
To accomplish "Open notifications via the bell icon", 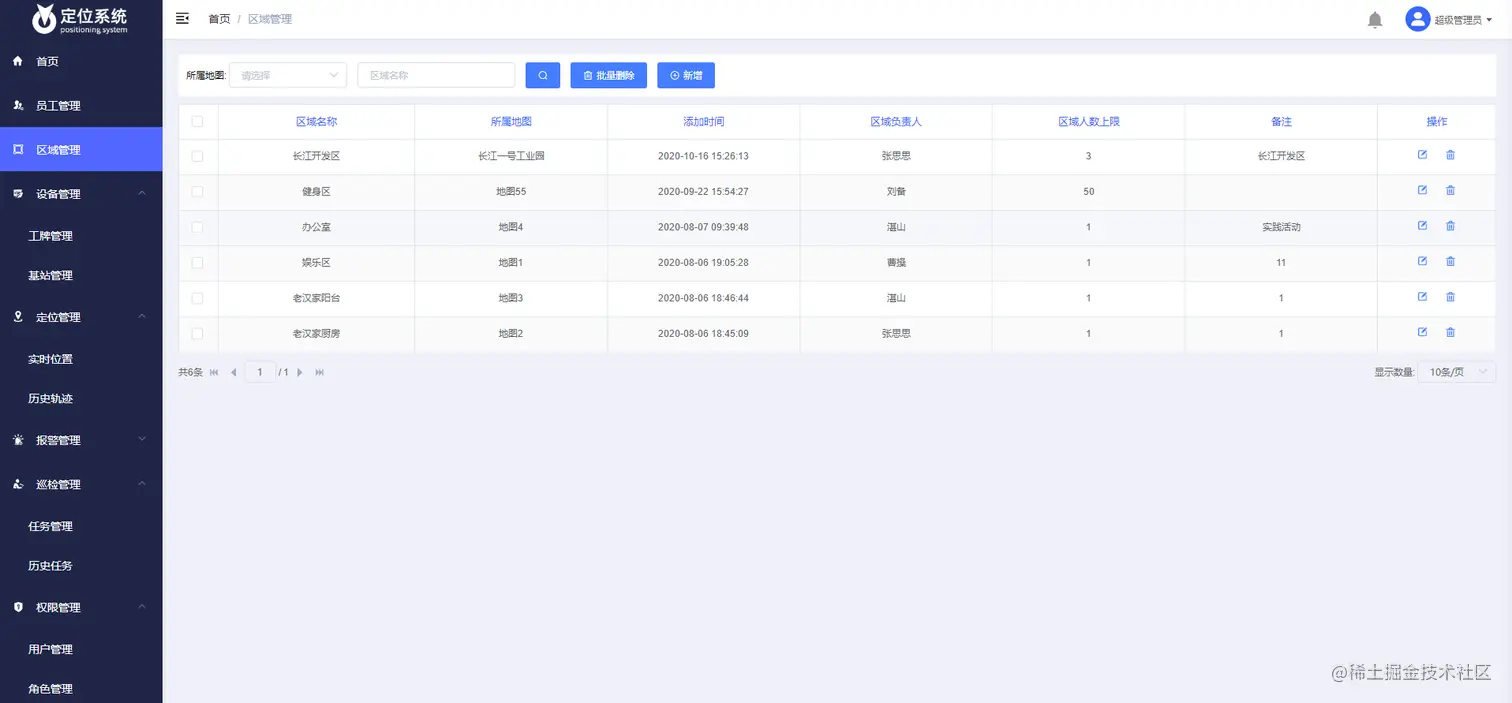I will [1374, 18].
